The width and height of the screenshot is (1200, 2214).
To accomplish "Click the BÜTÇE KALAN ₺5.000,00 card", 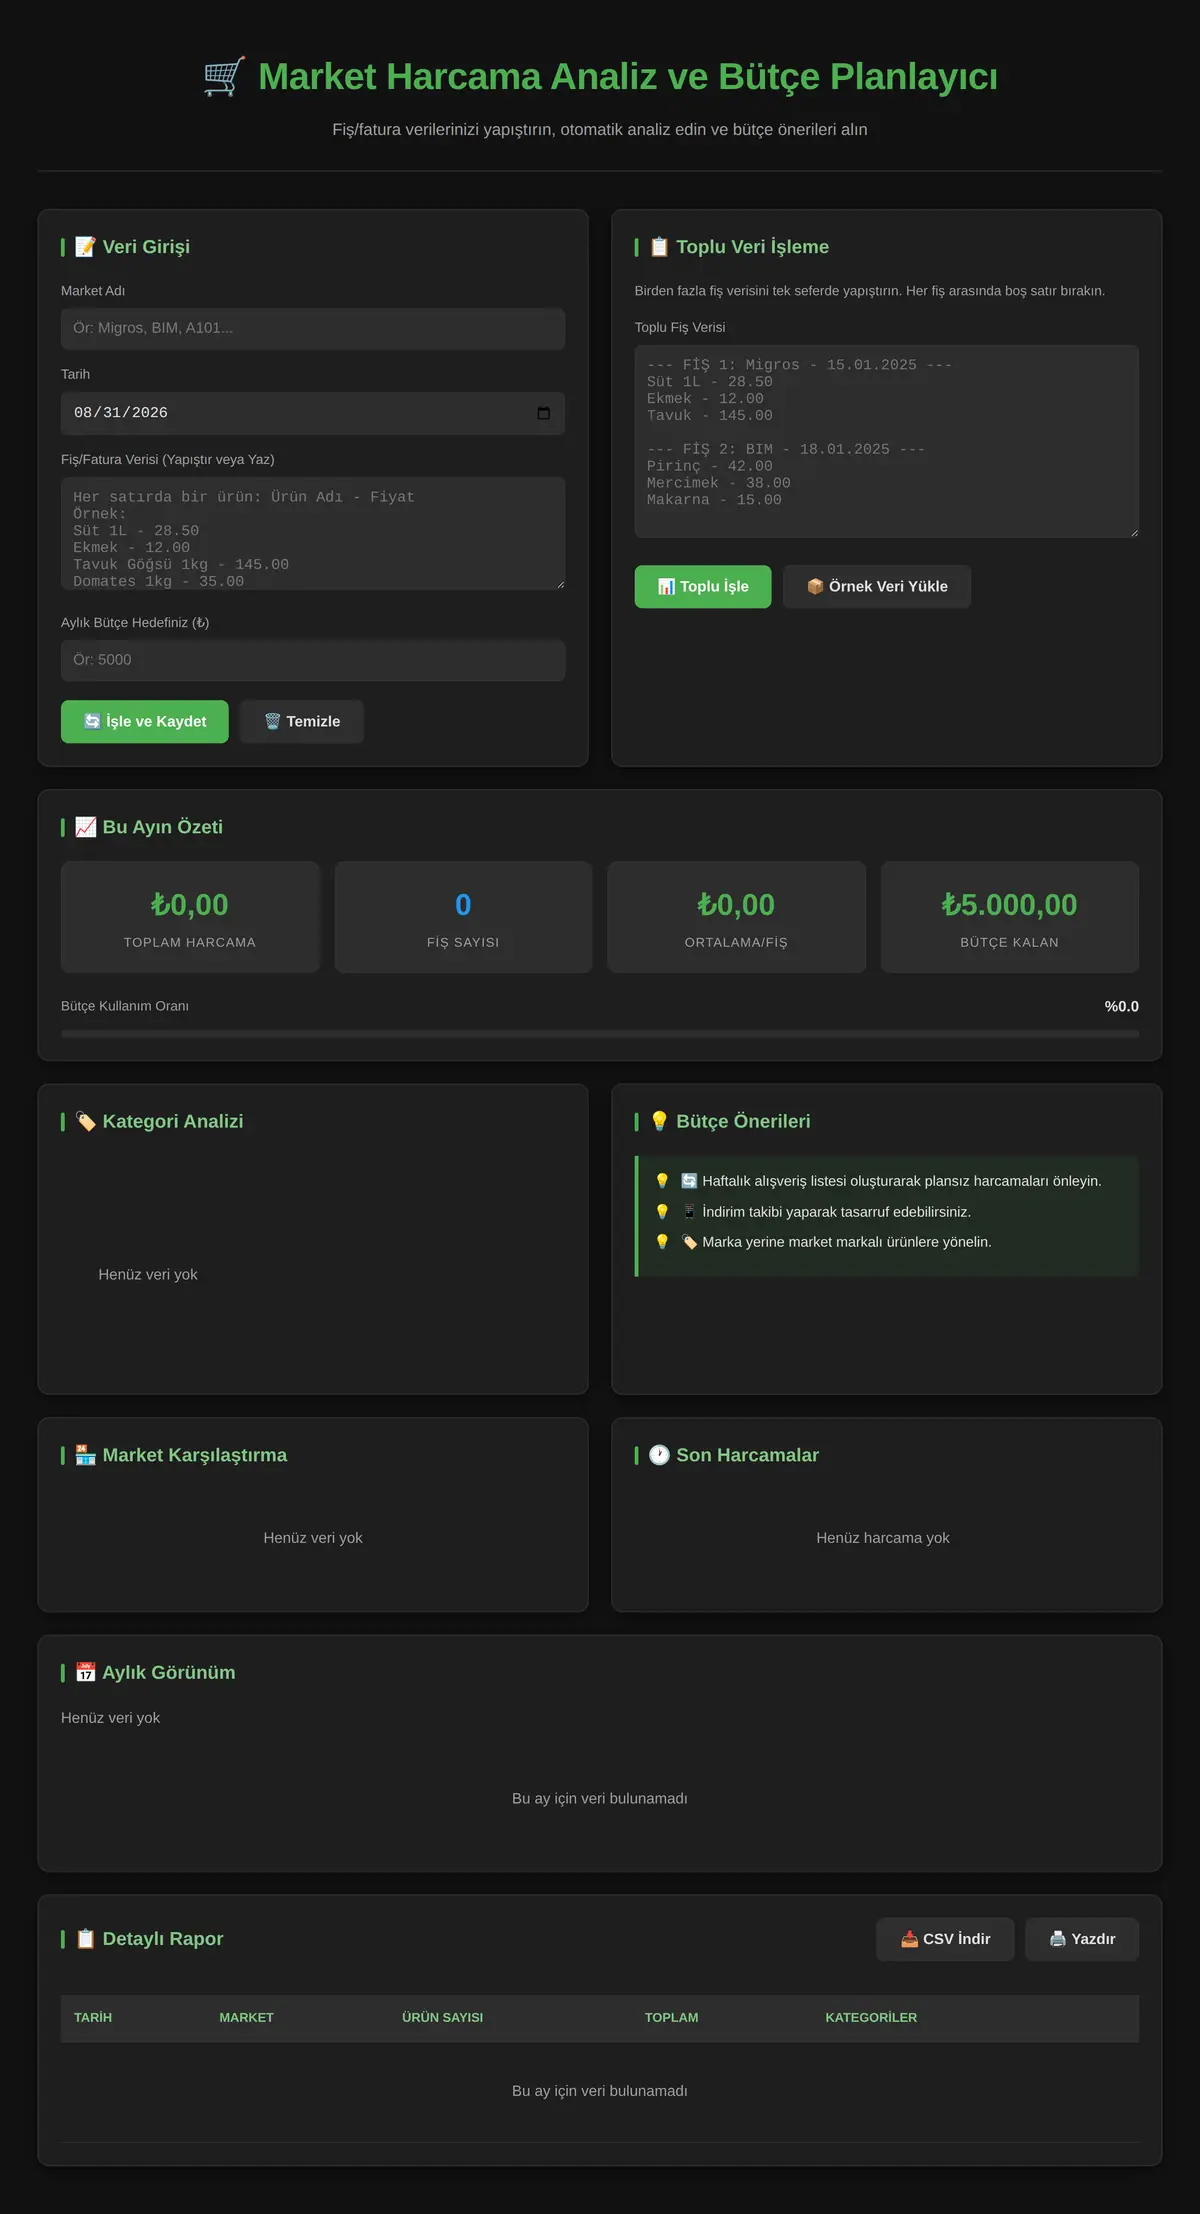I will [1010, 917].
